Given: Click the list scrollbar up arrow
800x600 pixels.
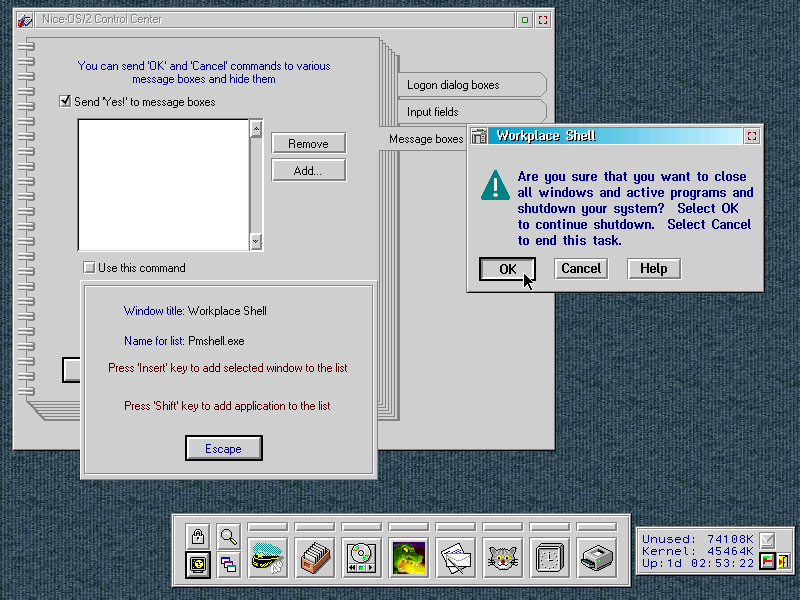Looking at the screenshot, I should pyautogui.click(x=256, y=129).
